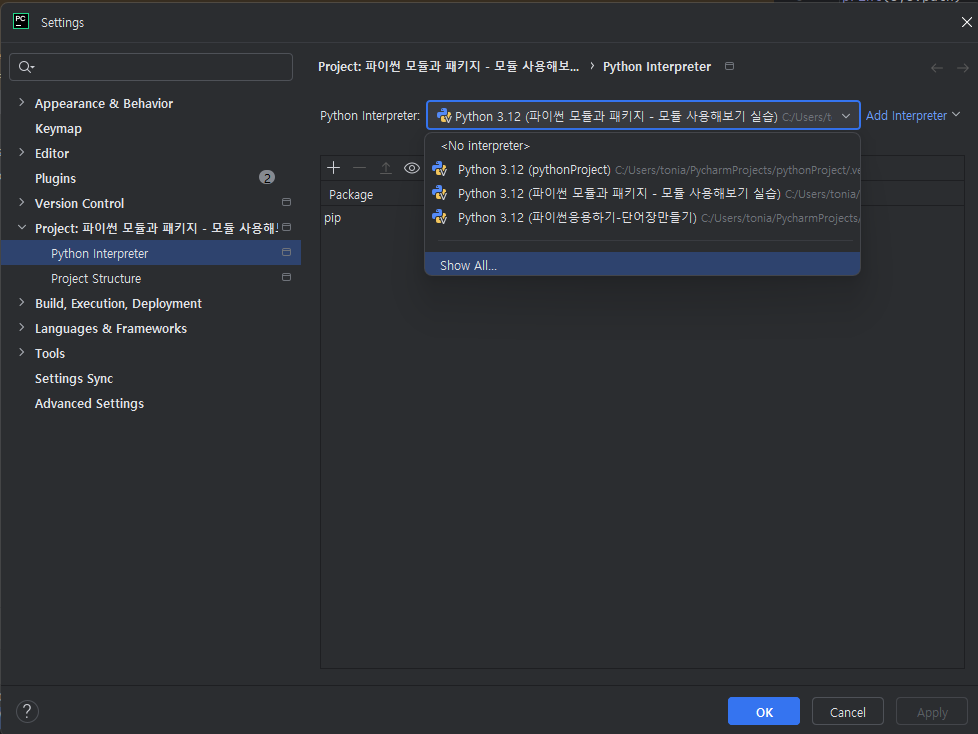978x734 pixels.
Task: Click the Package column header
Action: pos(351,194)
